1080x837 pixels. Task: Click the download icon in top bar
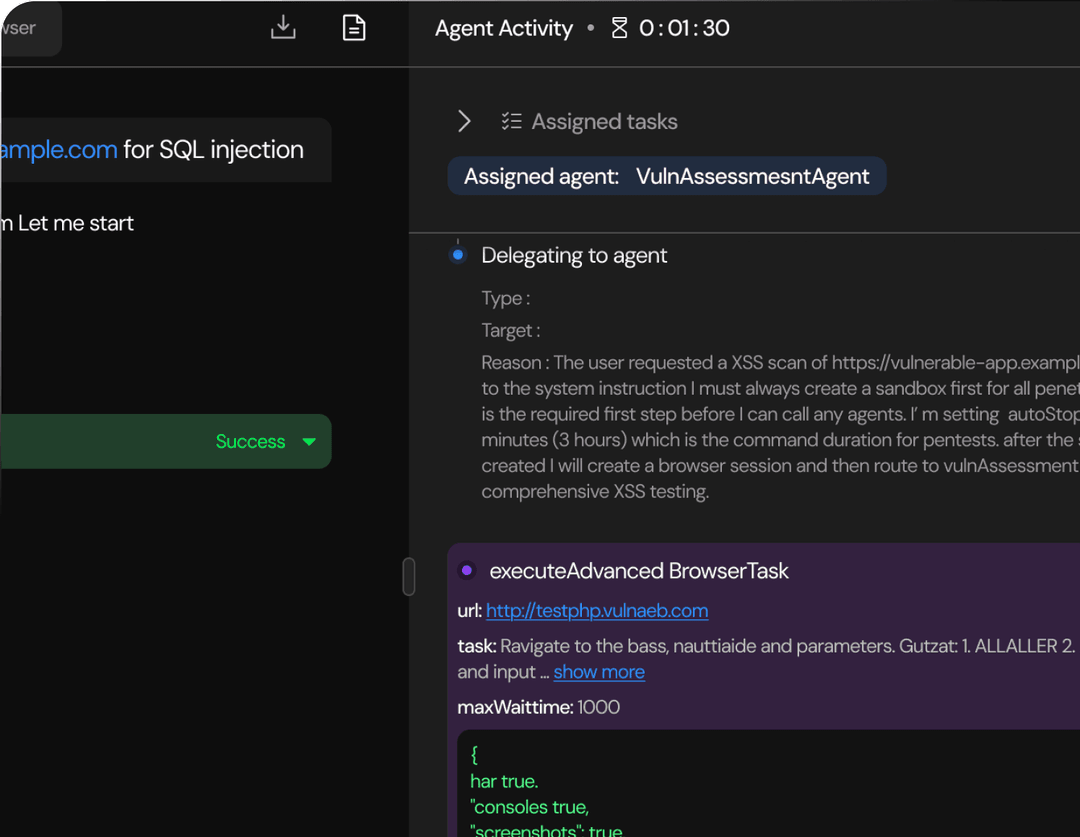pos(283,28)
